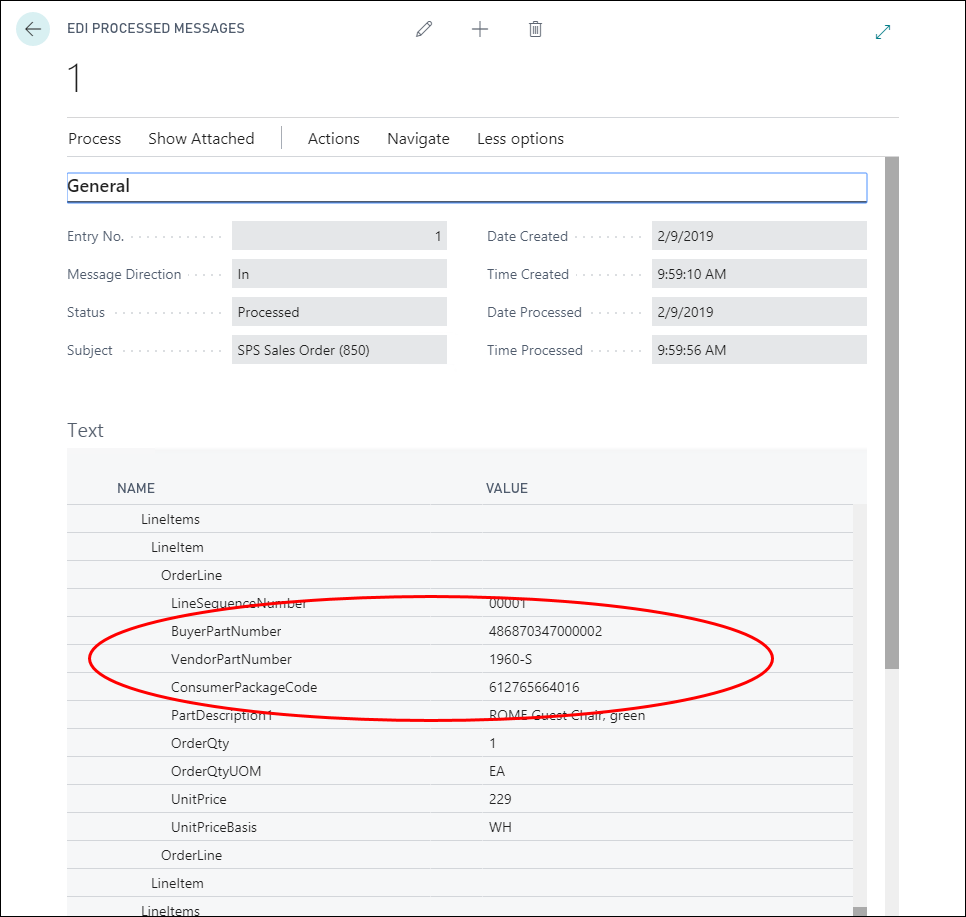The width and height of the screenshot is (966, 917).
Task: Click the NAME column header
Action: 136,488
